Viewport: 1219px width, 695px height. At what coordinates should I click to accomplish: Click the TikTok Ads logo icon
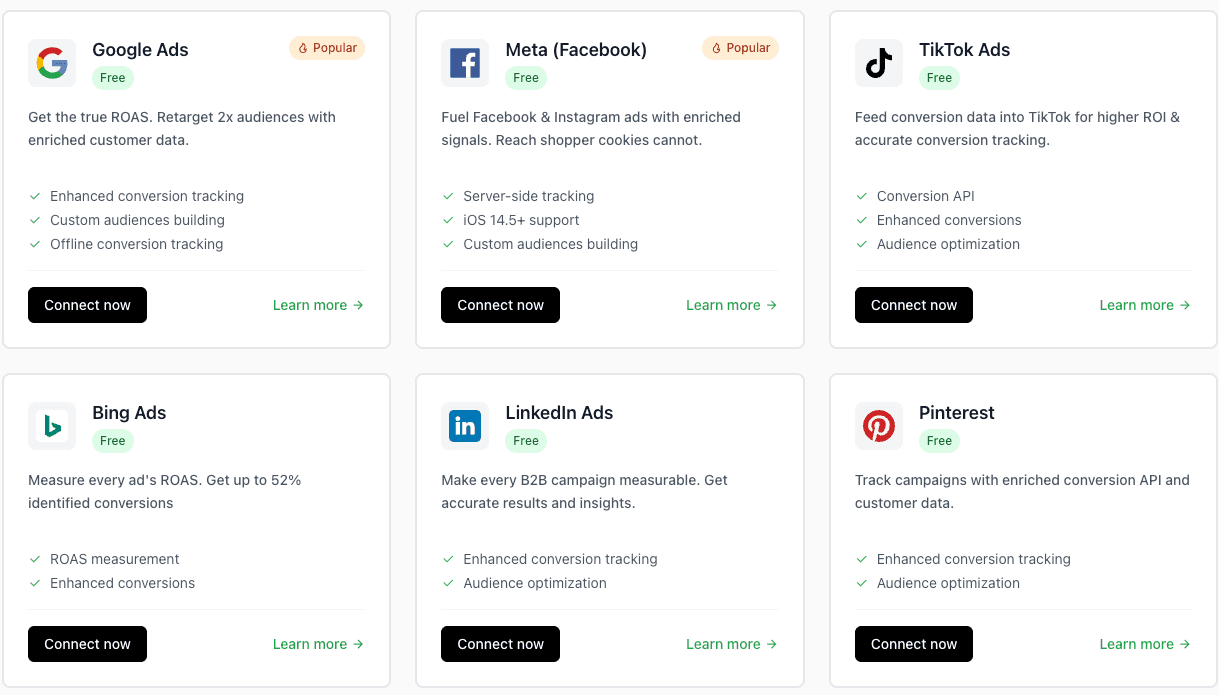(878, 62)
